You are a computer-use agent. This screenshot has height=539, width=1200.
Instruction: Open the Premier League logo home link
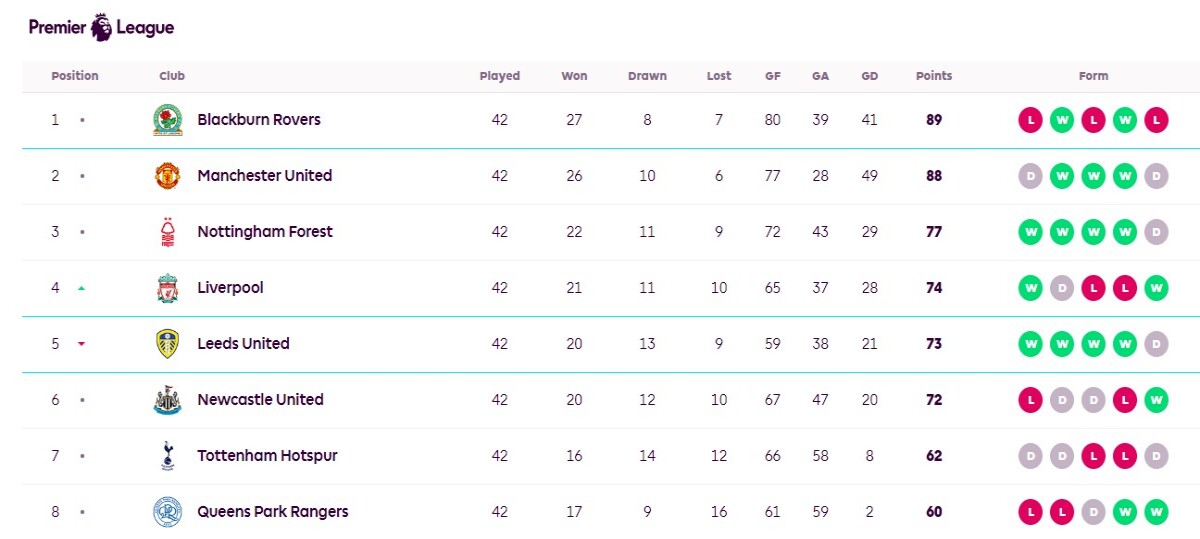coord(101,27)
